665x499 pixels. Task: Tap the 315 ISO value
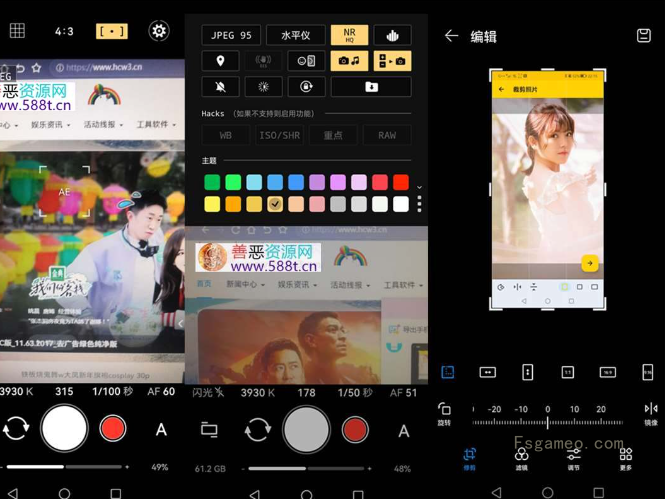click(x=64, y=391)
